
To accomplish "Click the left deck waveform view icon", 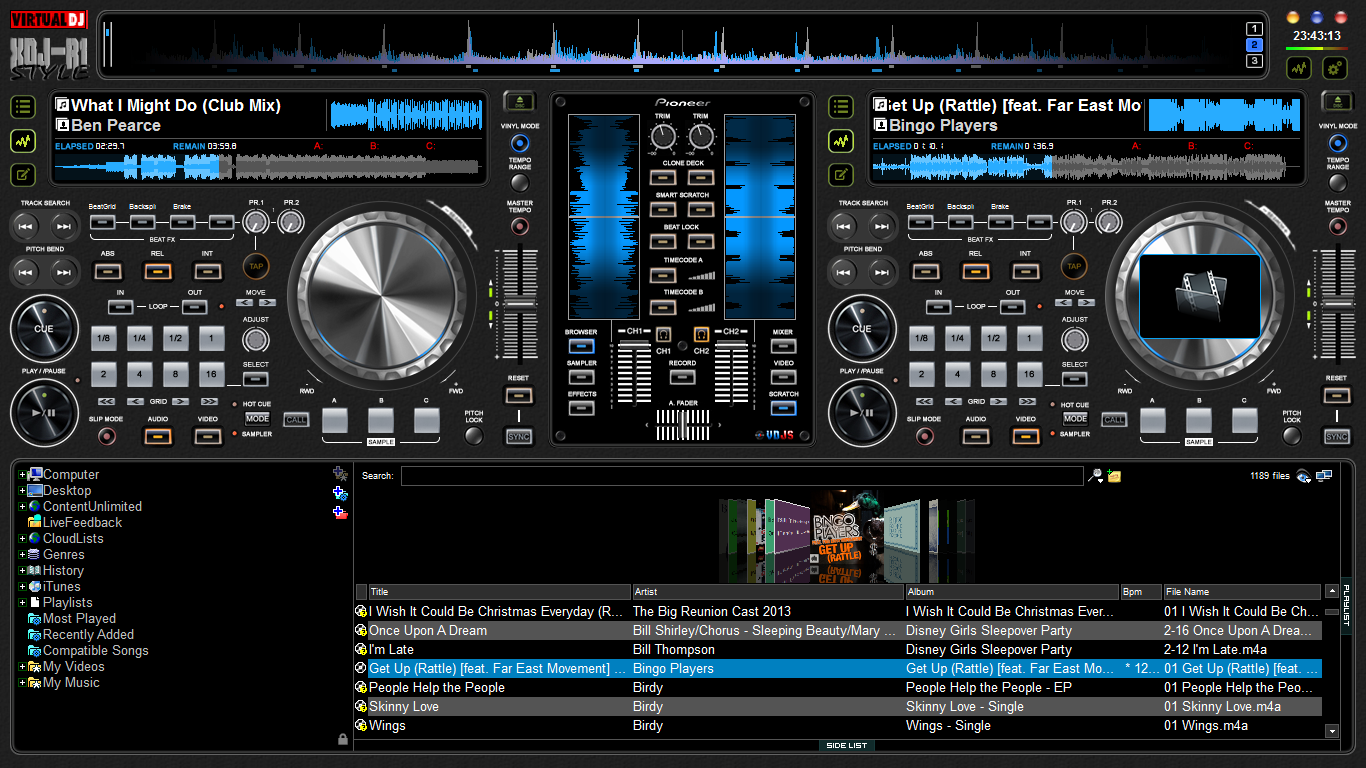I will [23, 141].
